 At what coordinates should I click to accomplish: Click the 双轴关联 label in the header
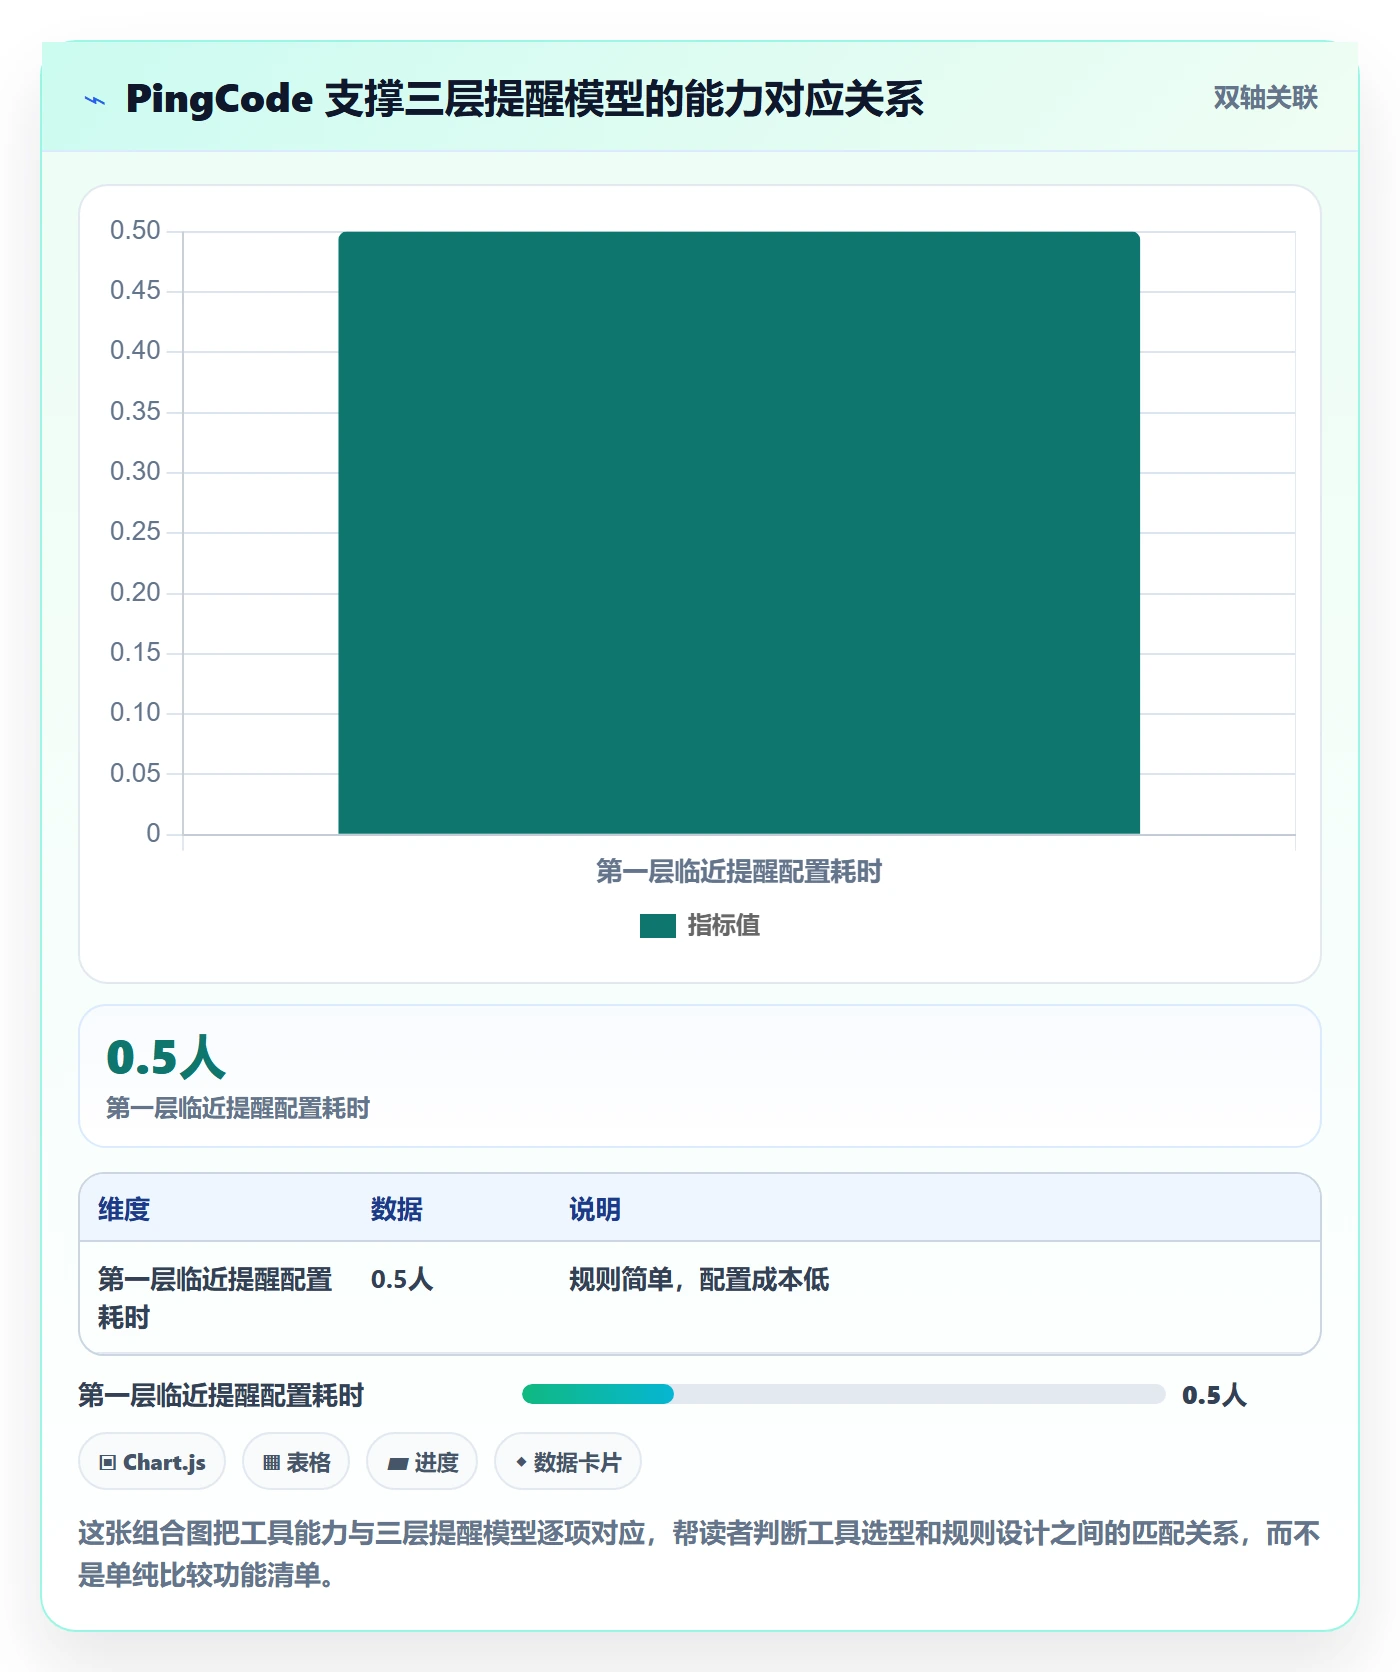1265,97
